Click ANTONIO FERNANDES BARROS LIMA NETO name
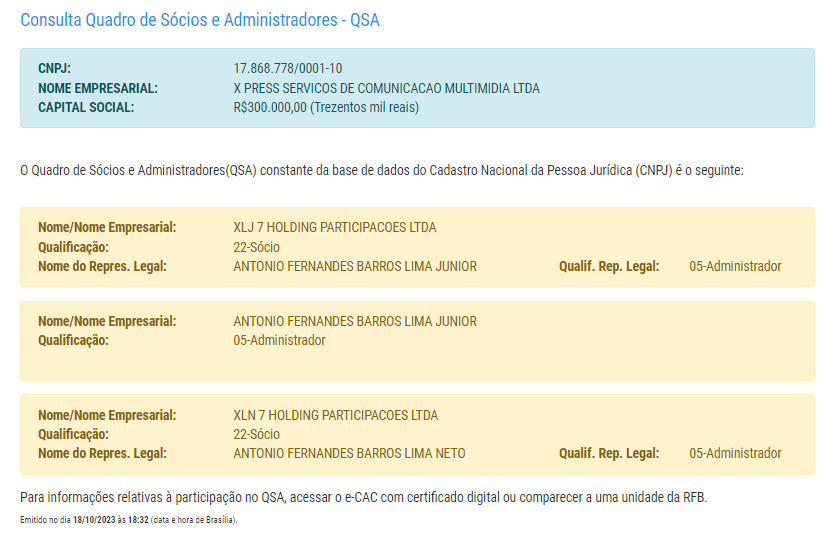 (x=349, y=453)
